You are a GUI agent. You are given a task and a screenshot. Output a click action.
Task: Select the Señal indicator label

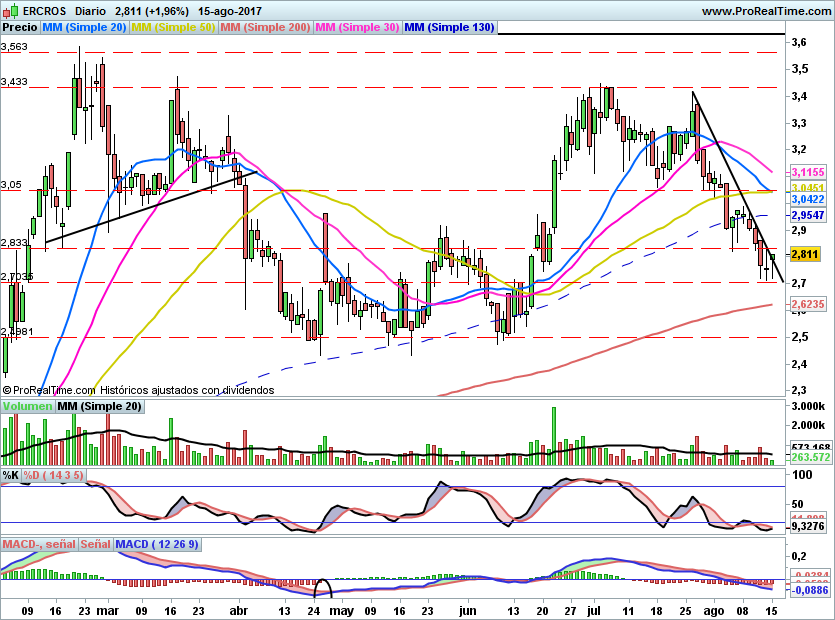(x=96, y=544)
